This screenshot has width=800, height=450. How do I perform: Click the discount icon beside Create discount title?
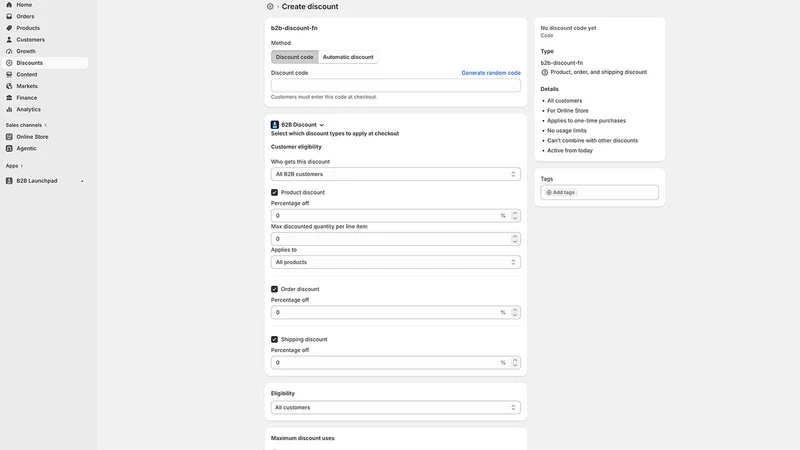(x=270, y=7)
